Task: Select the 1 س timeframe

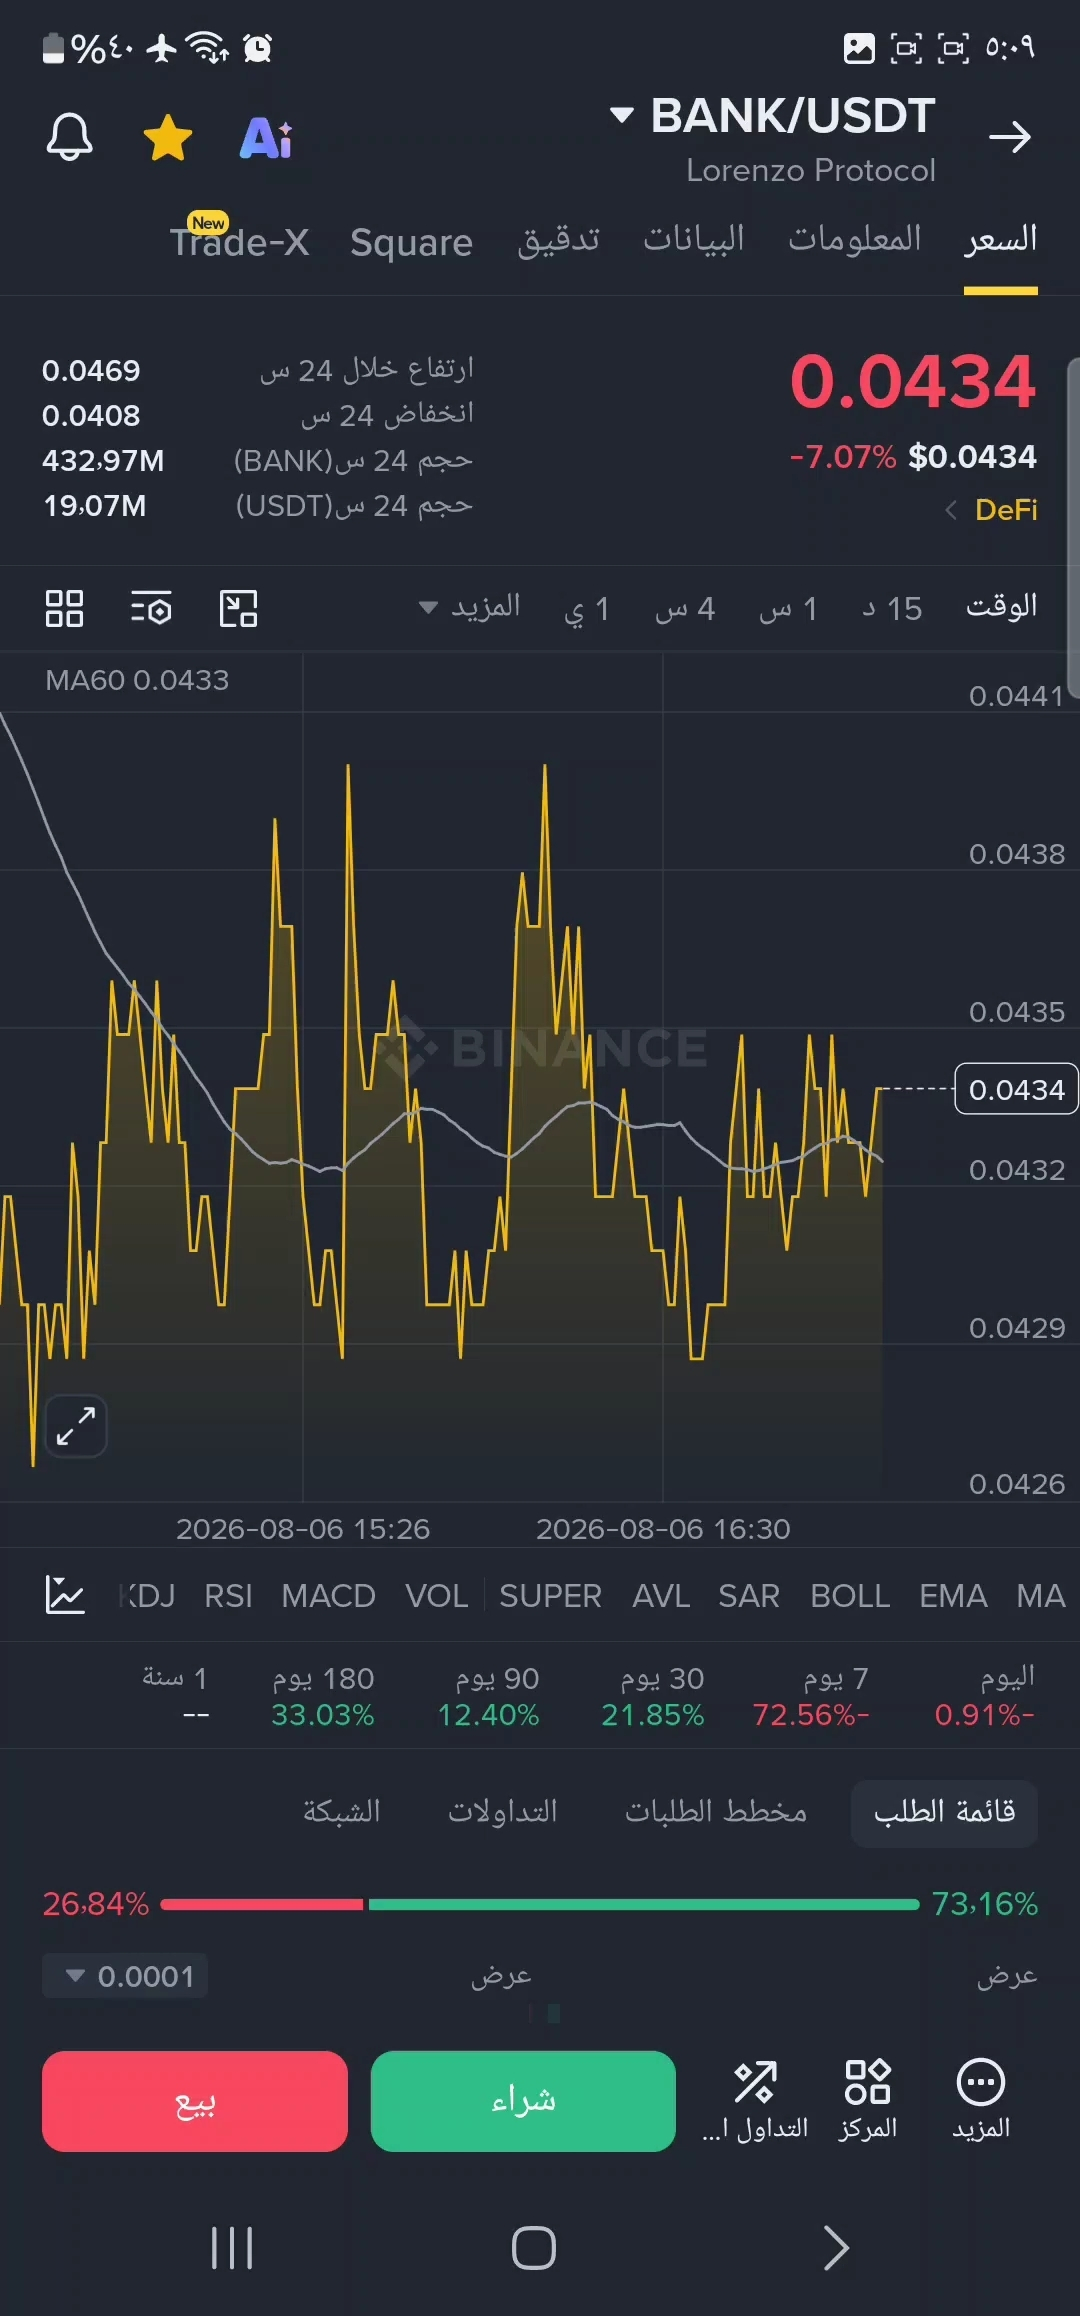Action: pyautogui.click(x=788, y=608)
